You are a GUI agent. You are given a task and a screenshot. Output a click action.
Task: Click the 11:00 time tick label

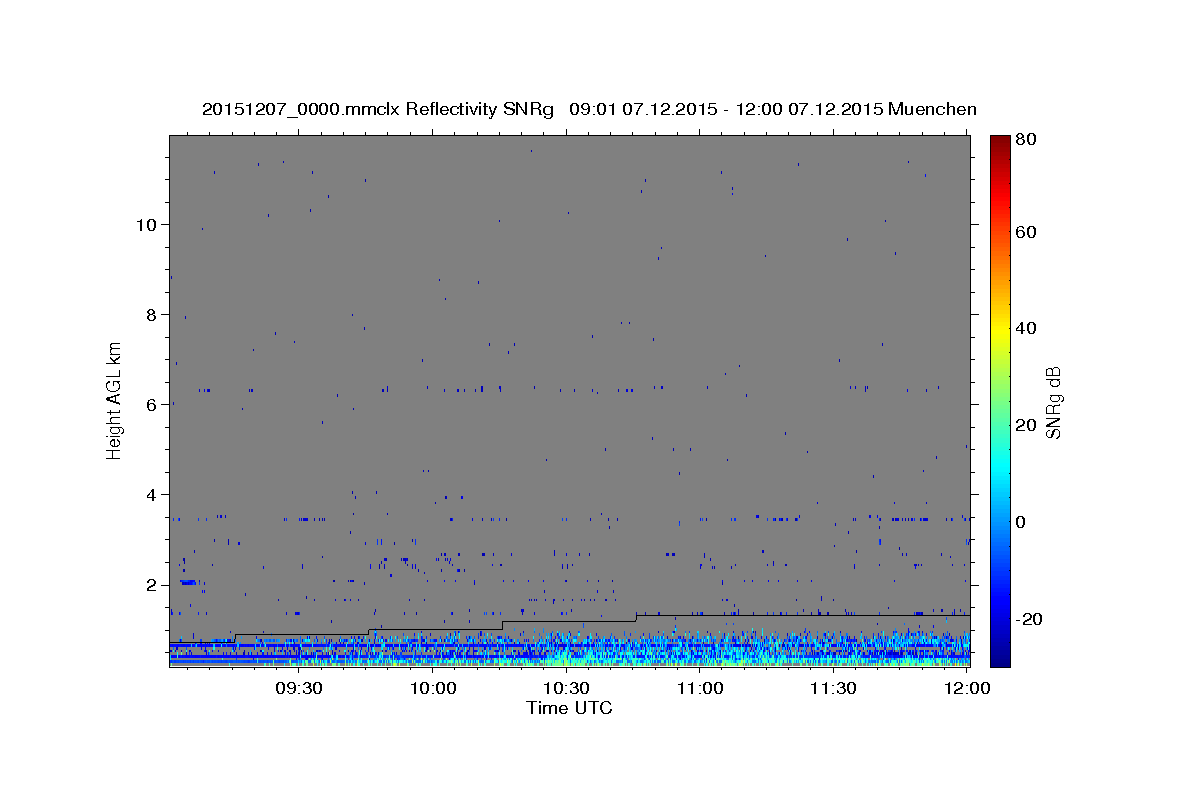(x=700, y=688)
